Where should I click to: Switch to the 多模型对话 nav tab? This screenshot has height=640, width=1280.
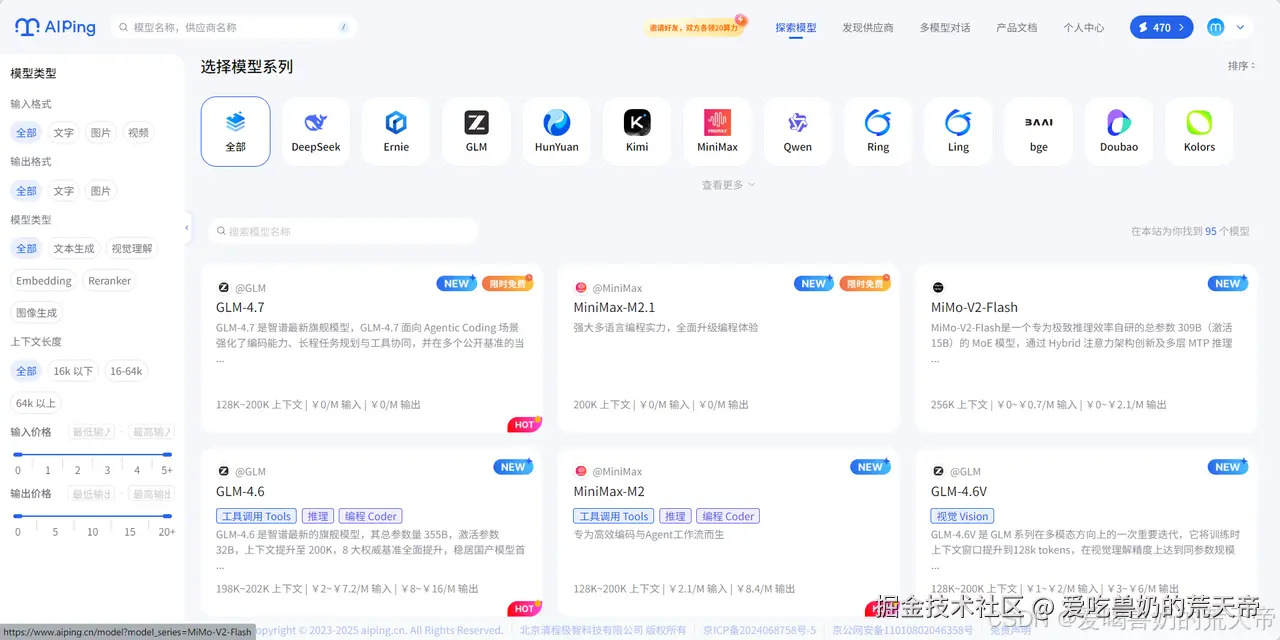coord(943,28)
